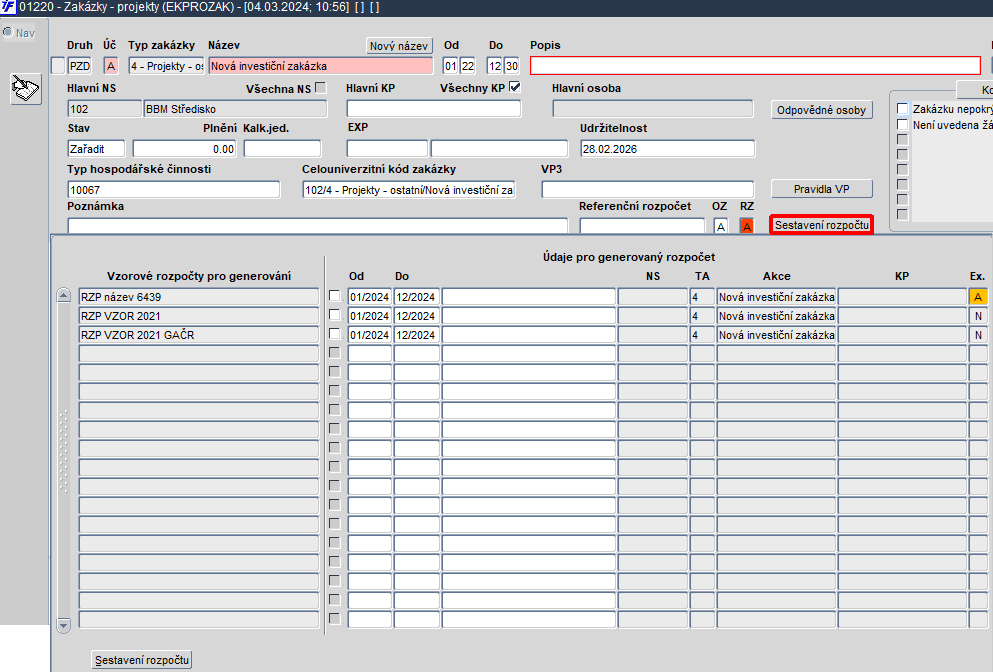Viewport: 993px width, 672px height.
Task: Select the RZP VZOR 2021 template row
Action: point(199,316)
